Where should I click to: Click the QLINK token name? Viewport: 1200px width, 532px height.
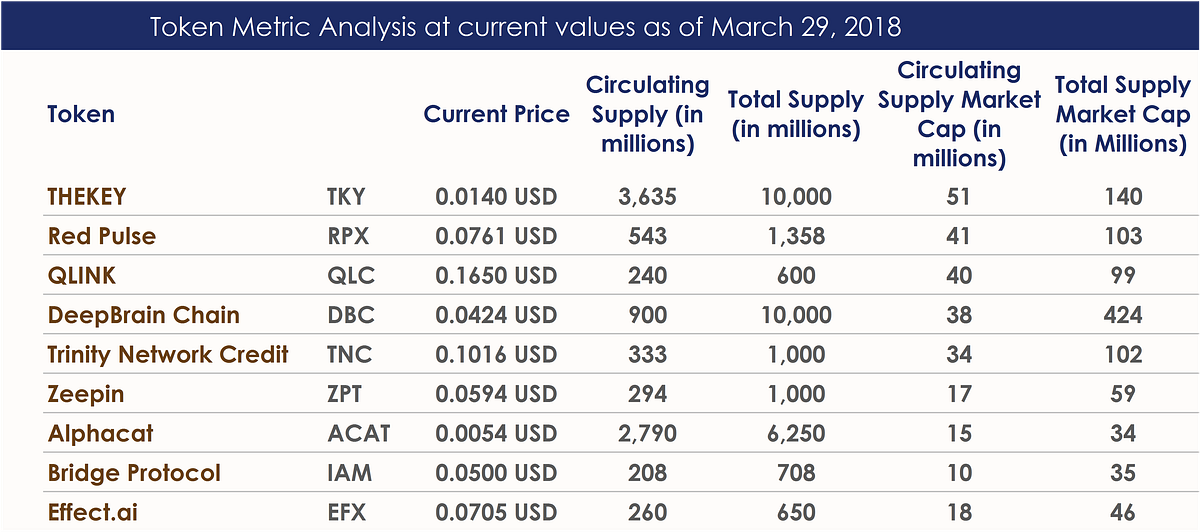click(x=80, y=276)
